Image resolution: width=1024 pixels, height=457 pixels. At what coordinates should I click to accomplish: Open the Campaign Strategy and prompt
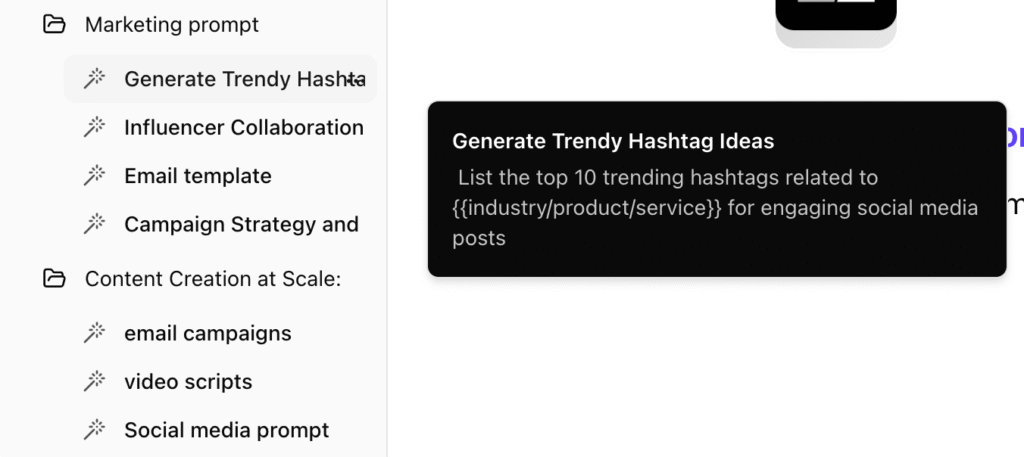tap(241, 225)
